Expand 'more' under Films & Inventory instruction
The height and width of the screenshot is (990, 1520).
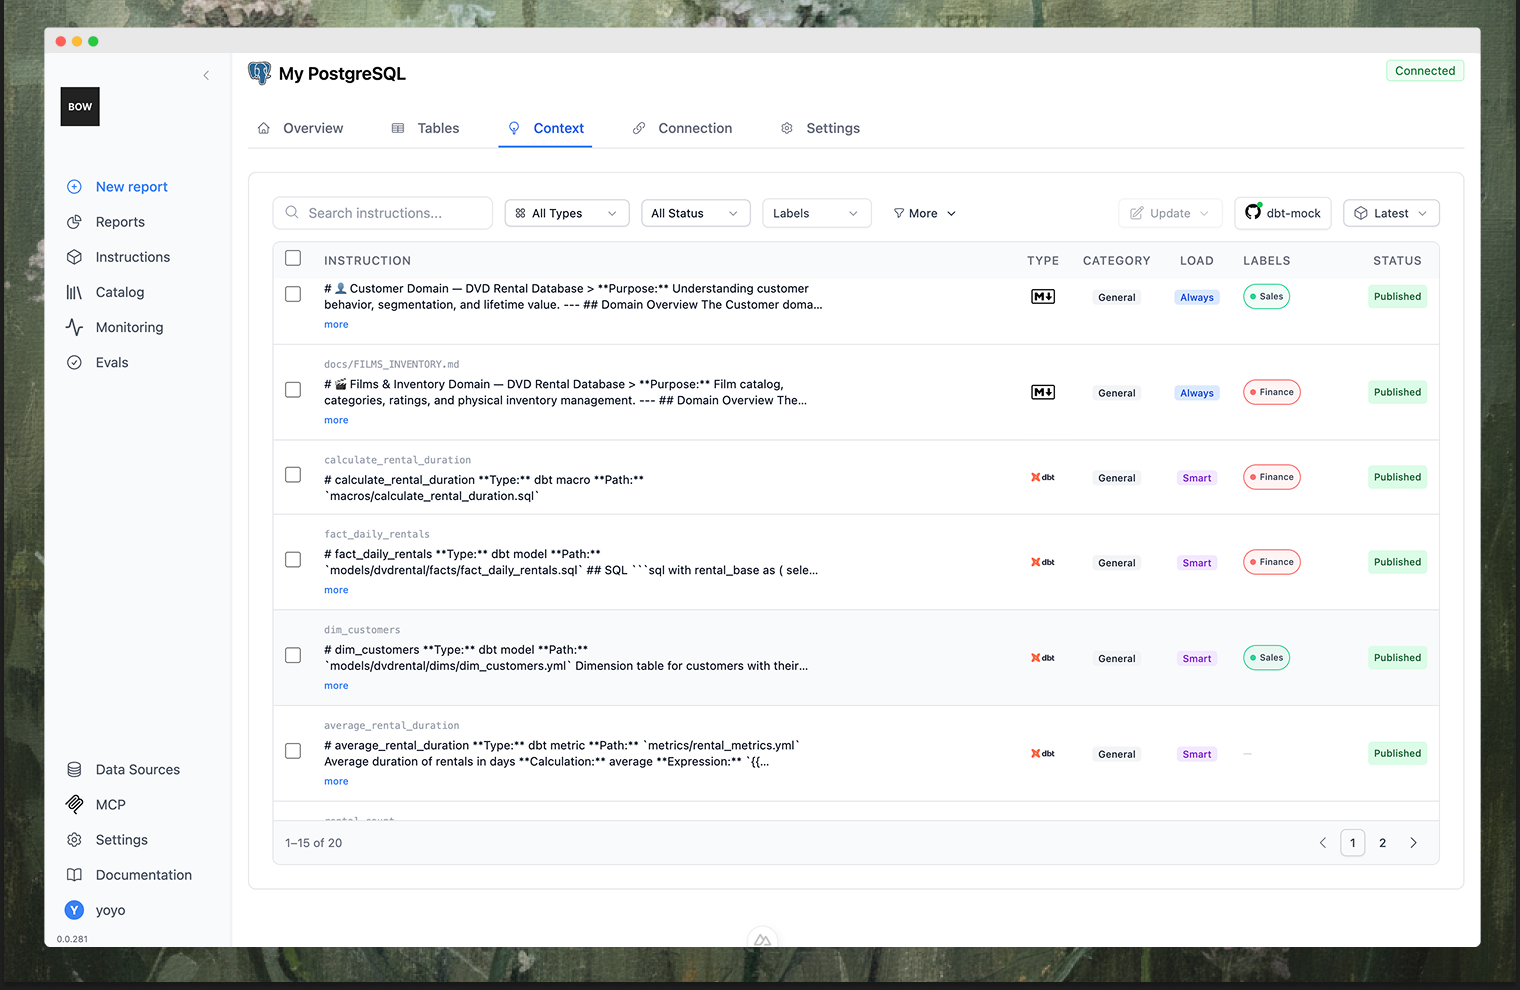336,421
